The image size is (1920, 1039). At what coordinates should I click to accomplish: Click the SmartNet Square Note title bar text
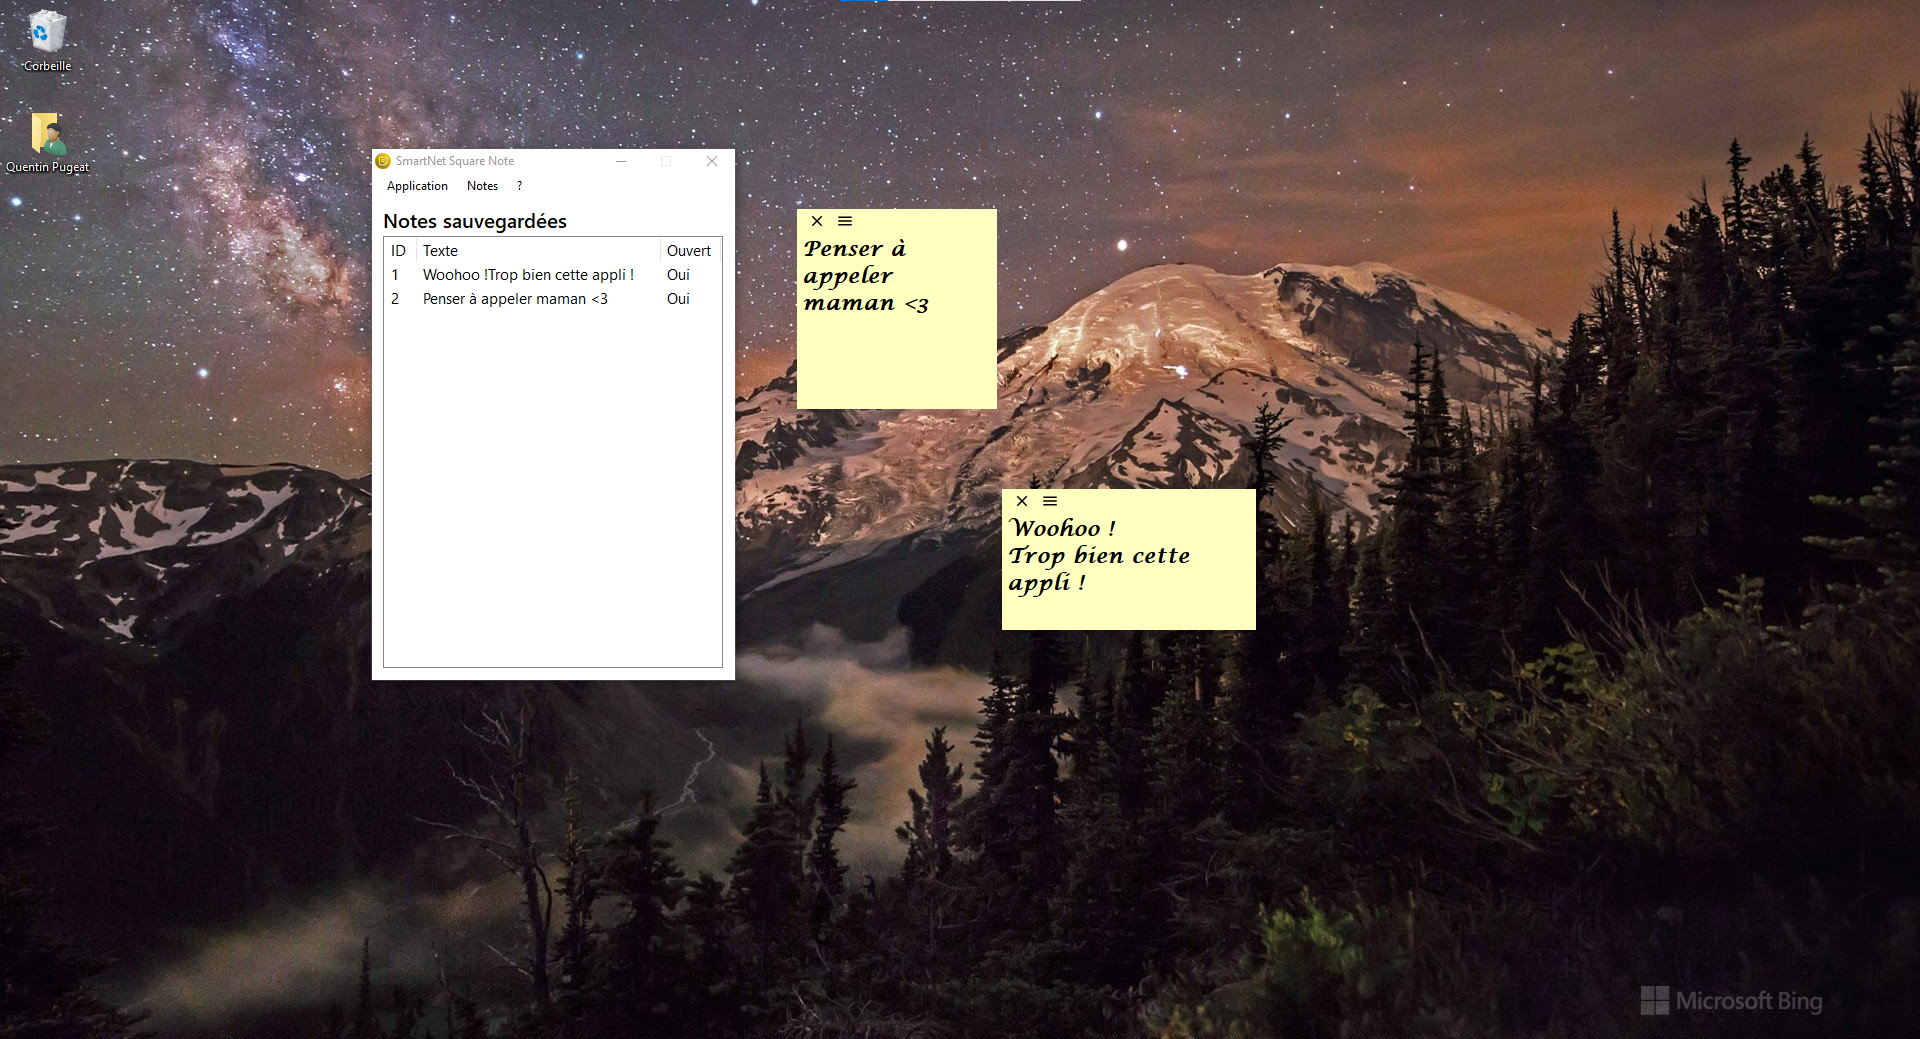click(455, 161)
